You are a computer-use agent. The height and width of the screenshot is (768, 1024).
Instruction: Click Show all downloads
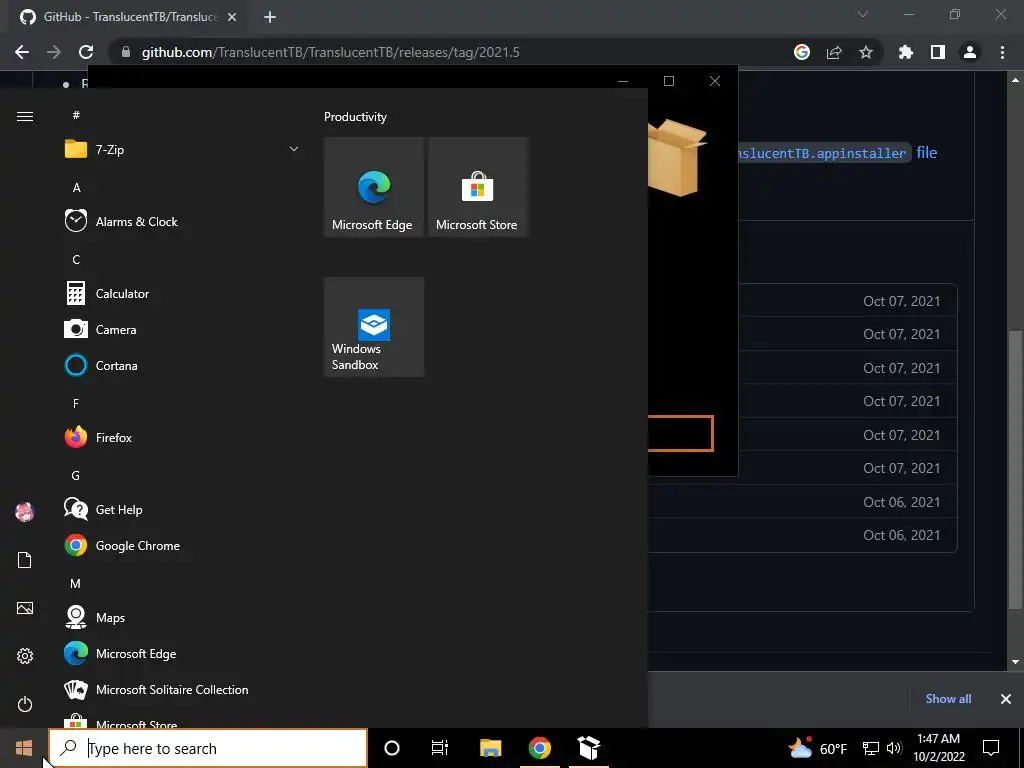[948, 699]
